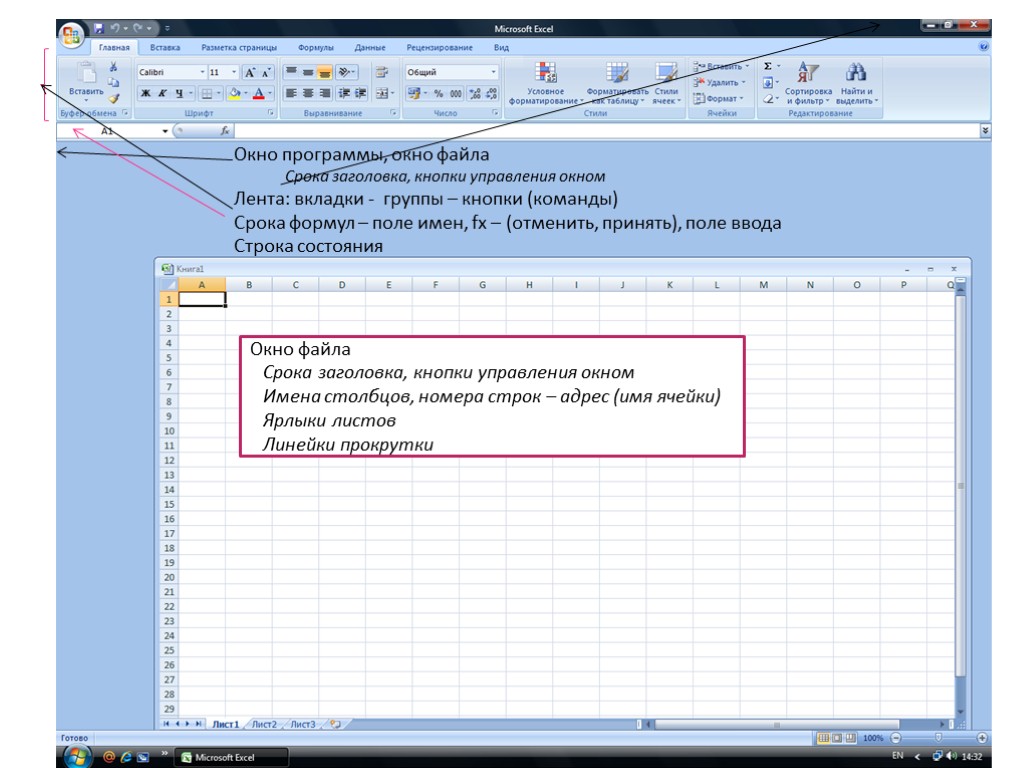Open Сортировка и фильтр menu

pyautogui.click(x=808, y=83)
